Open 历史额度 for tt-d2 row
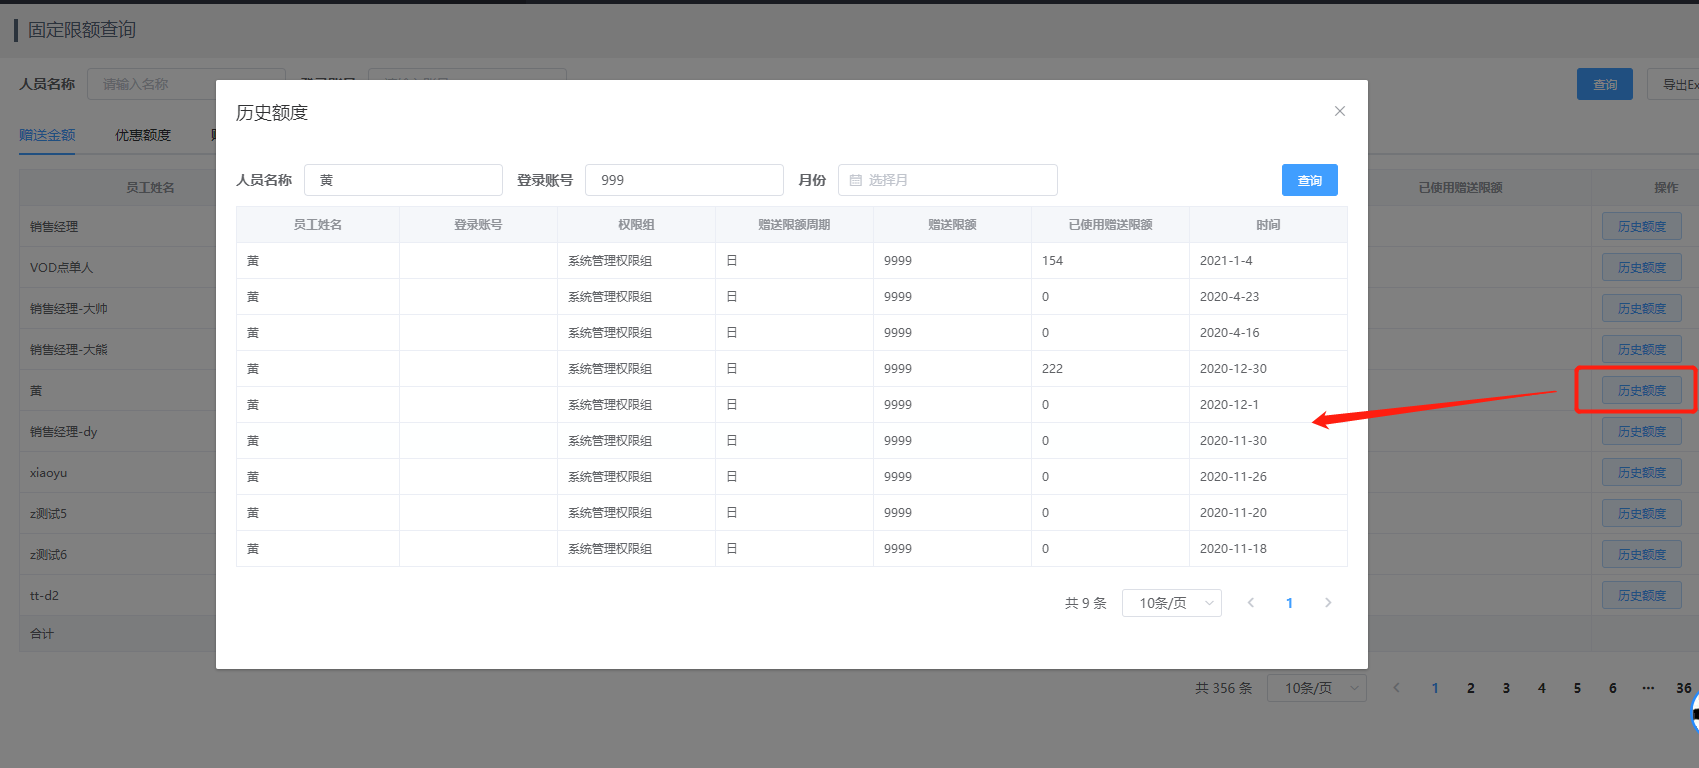 coord(1642,595)
